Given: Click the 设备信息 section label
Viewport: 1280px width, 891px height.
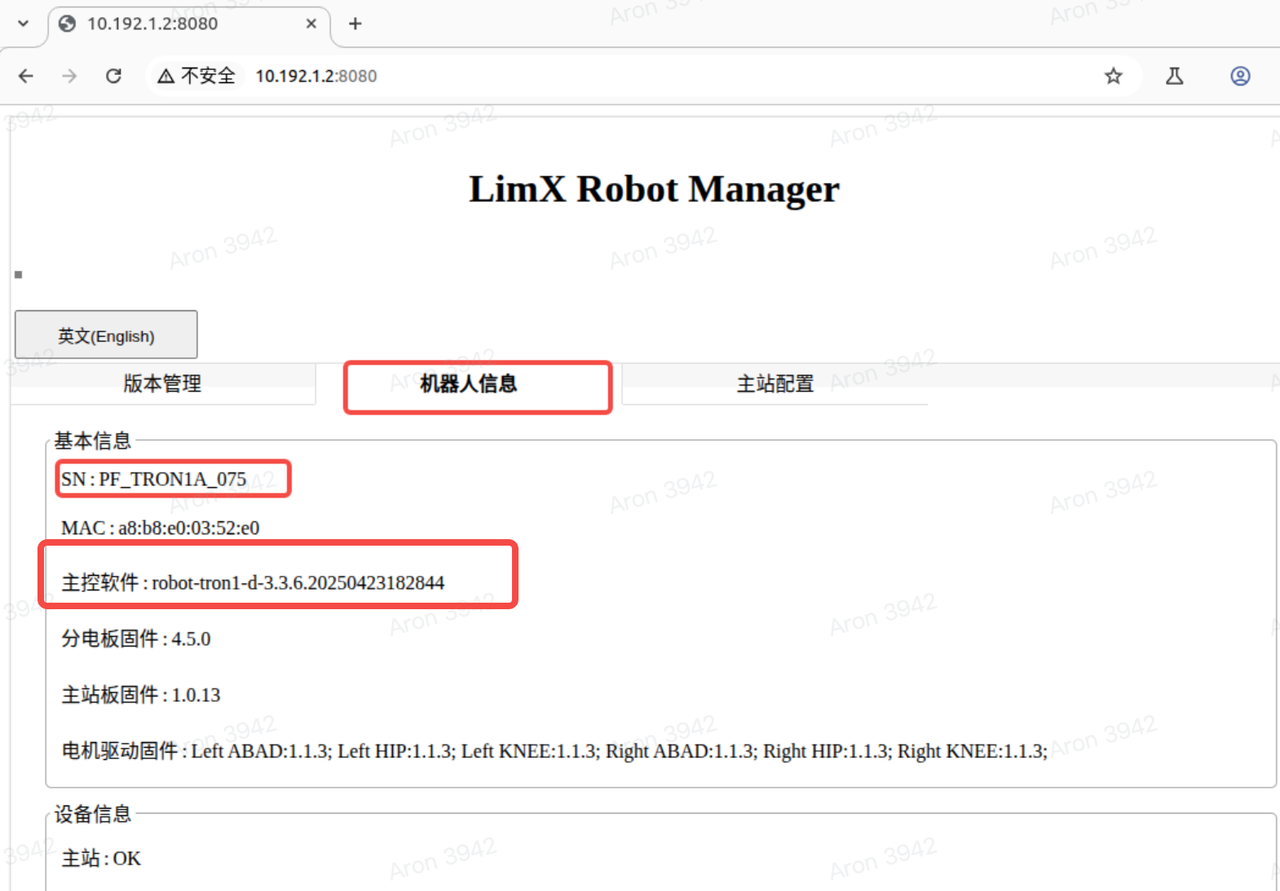Looking at the screenshot, I should click(92, 814).
